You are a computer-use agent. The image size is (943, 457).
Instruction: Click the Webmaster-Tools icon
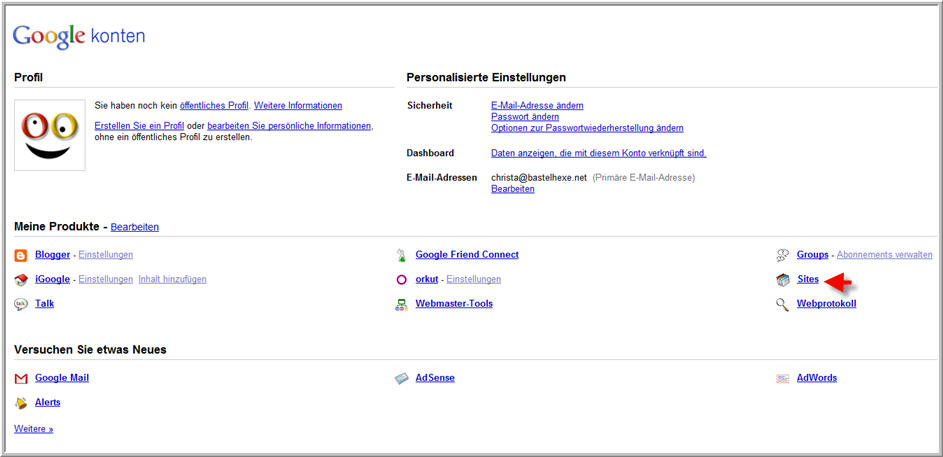[x=401, y=305]
